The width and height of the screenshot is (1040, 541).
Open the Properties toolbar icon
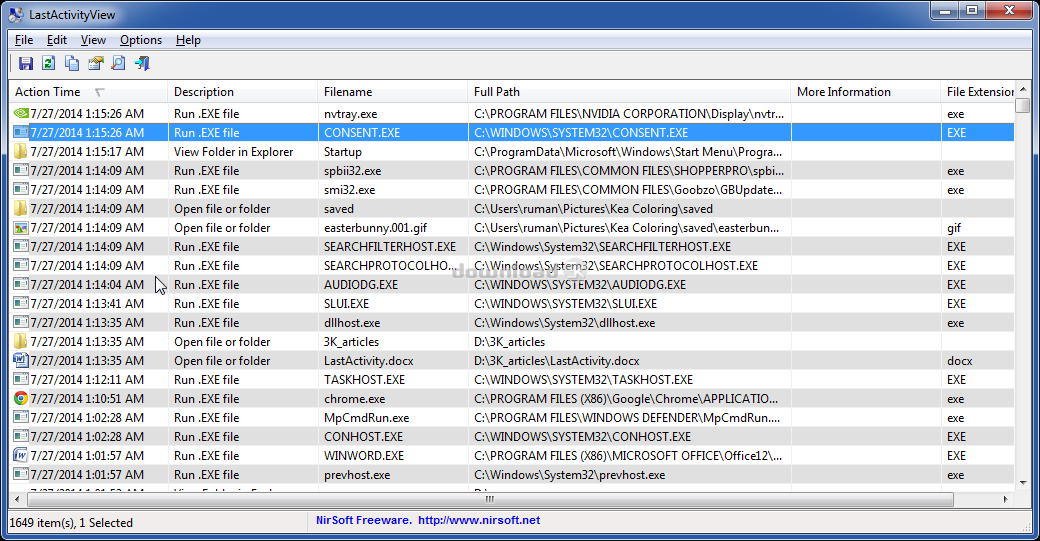tap(96, 63)
